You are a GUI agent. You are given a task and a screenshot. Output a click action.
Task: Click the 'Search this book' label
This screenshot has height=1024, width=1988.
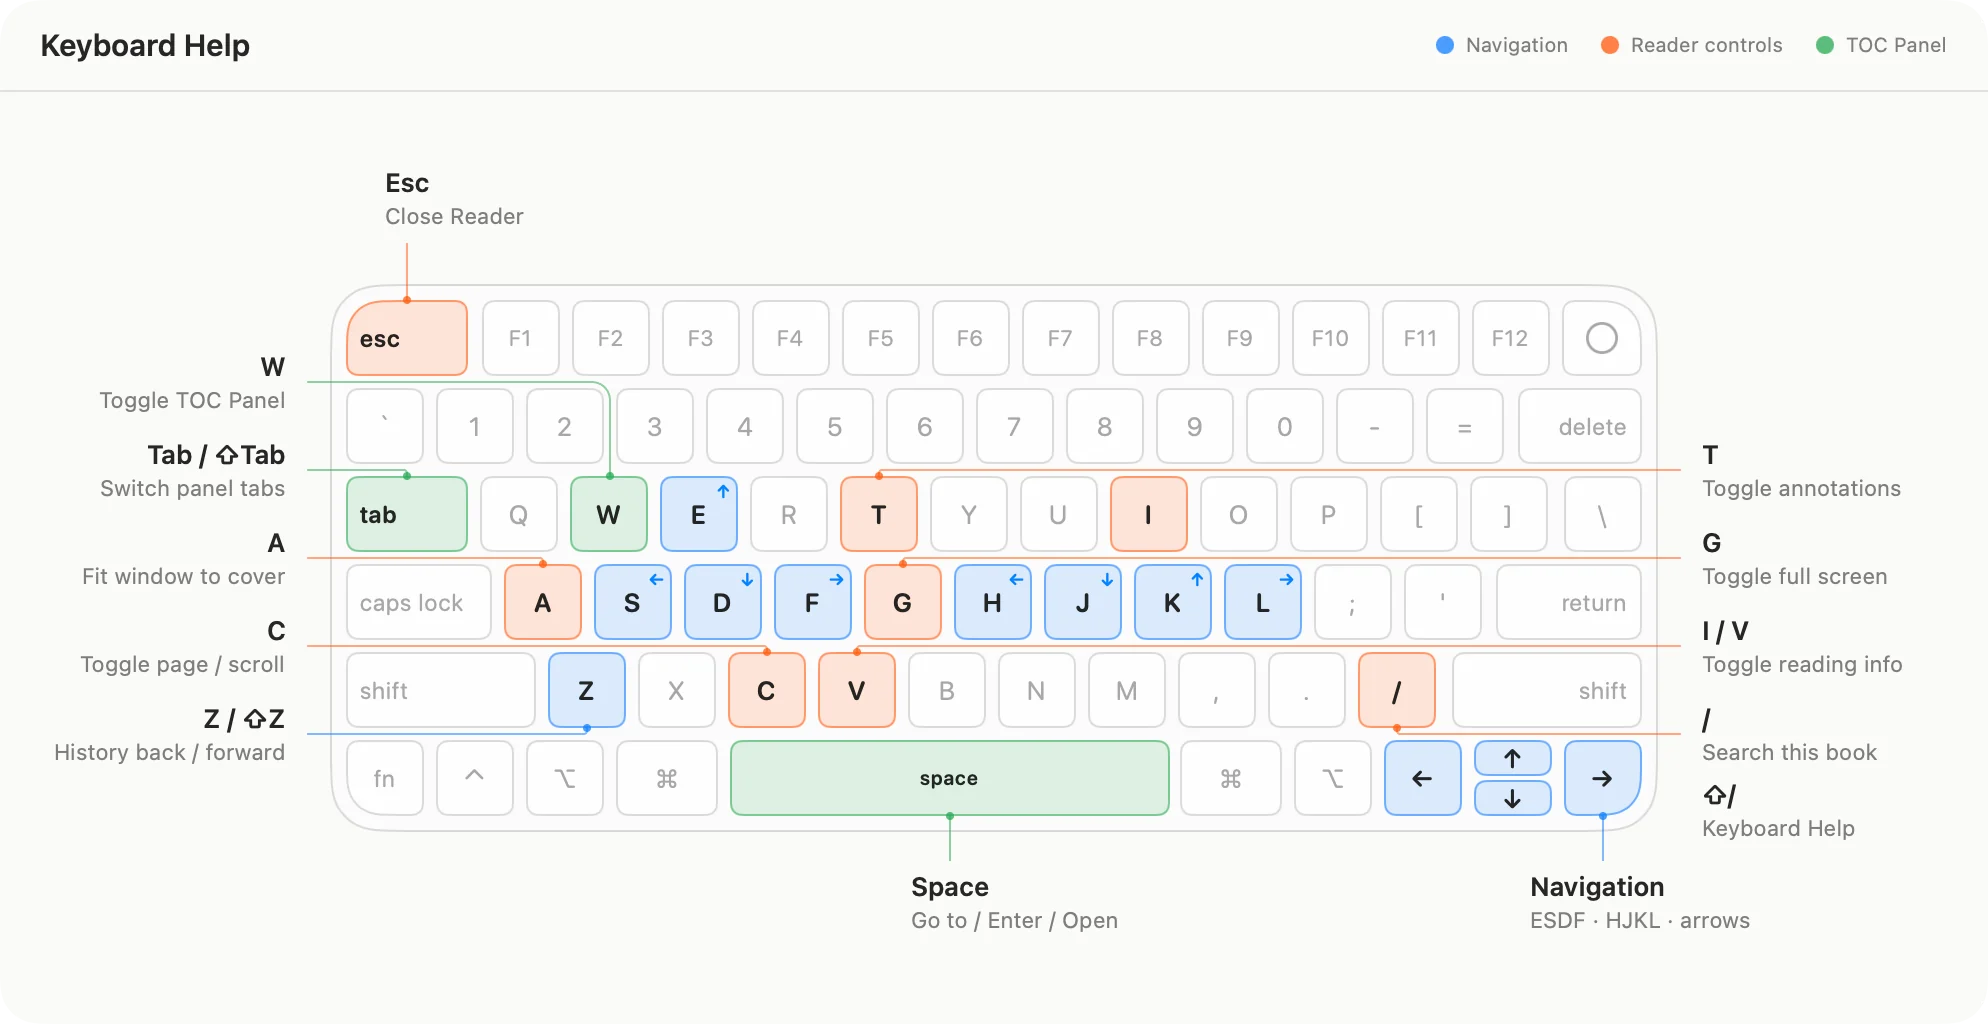(x=1790, y=752)
